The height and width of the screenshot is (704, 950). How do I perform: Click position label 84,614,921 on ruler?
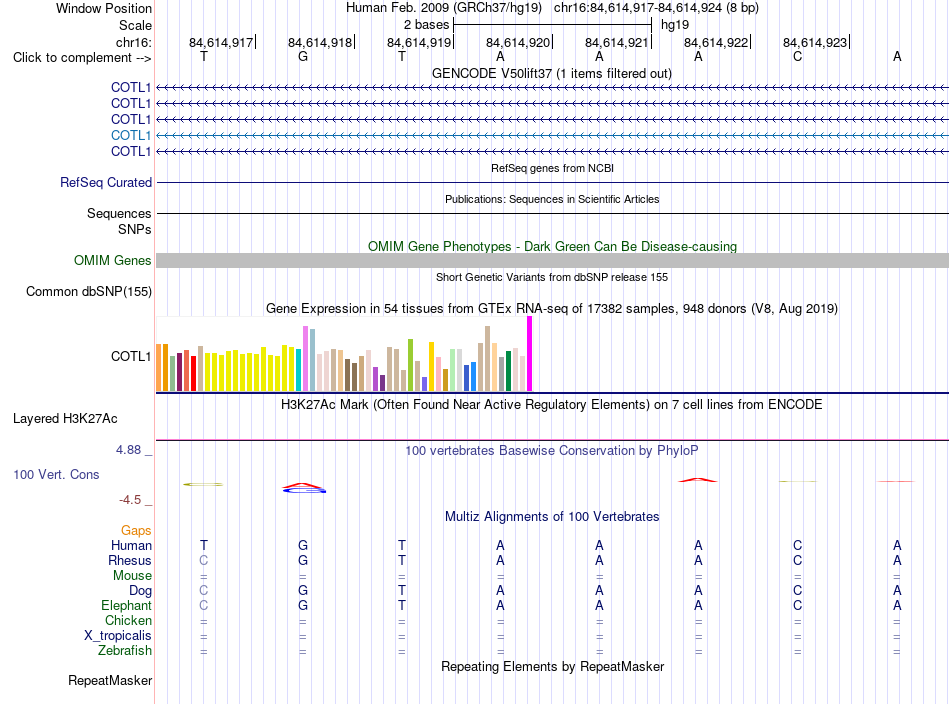click(617, 42)
